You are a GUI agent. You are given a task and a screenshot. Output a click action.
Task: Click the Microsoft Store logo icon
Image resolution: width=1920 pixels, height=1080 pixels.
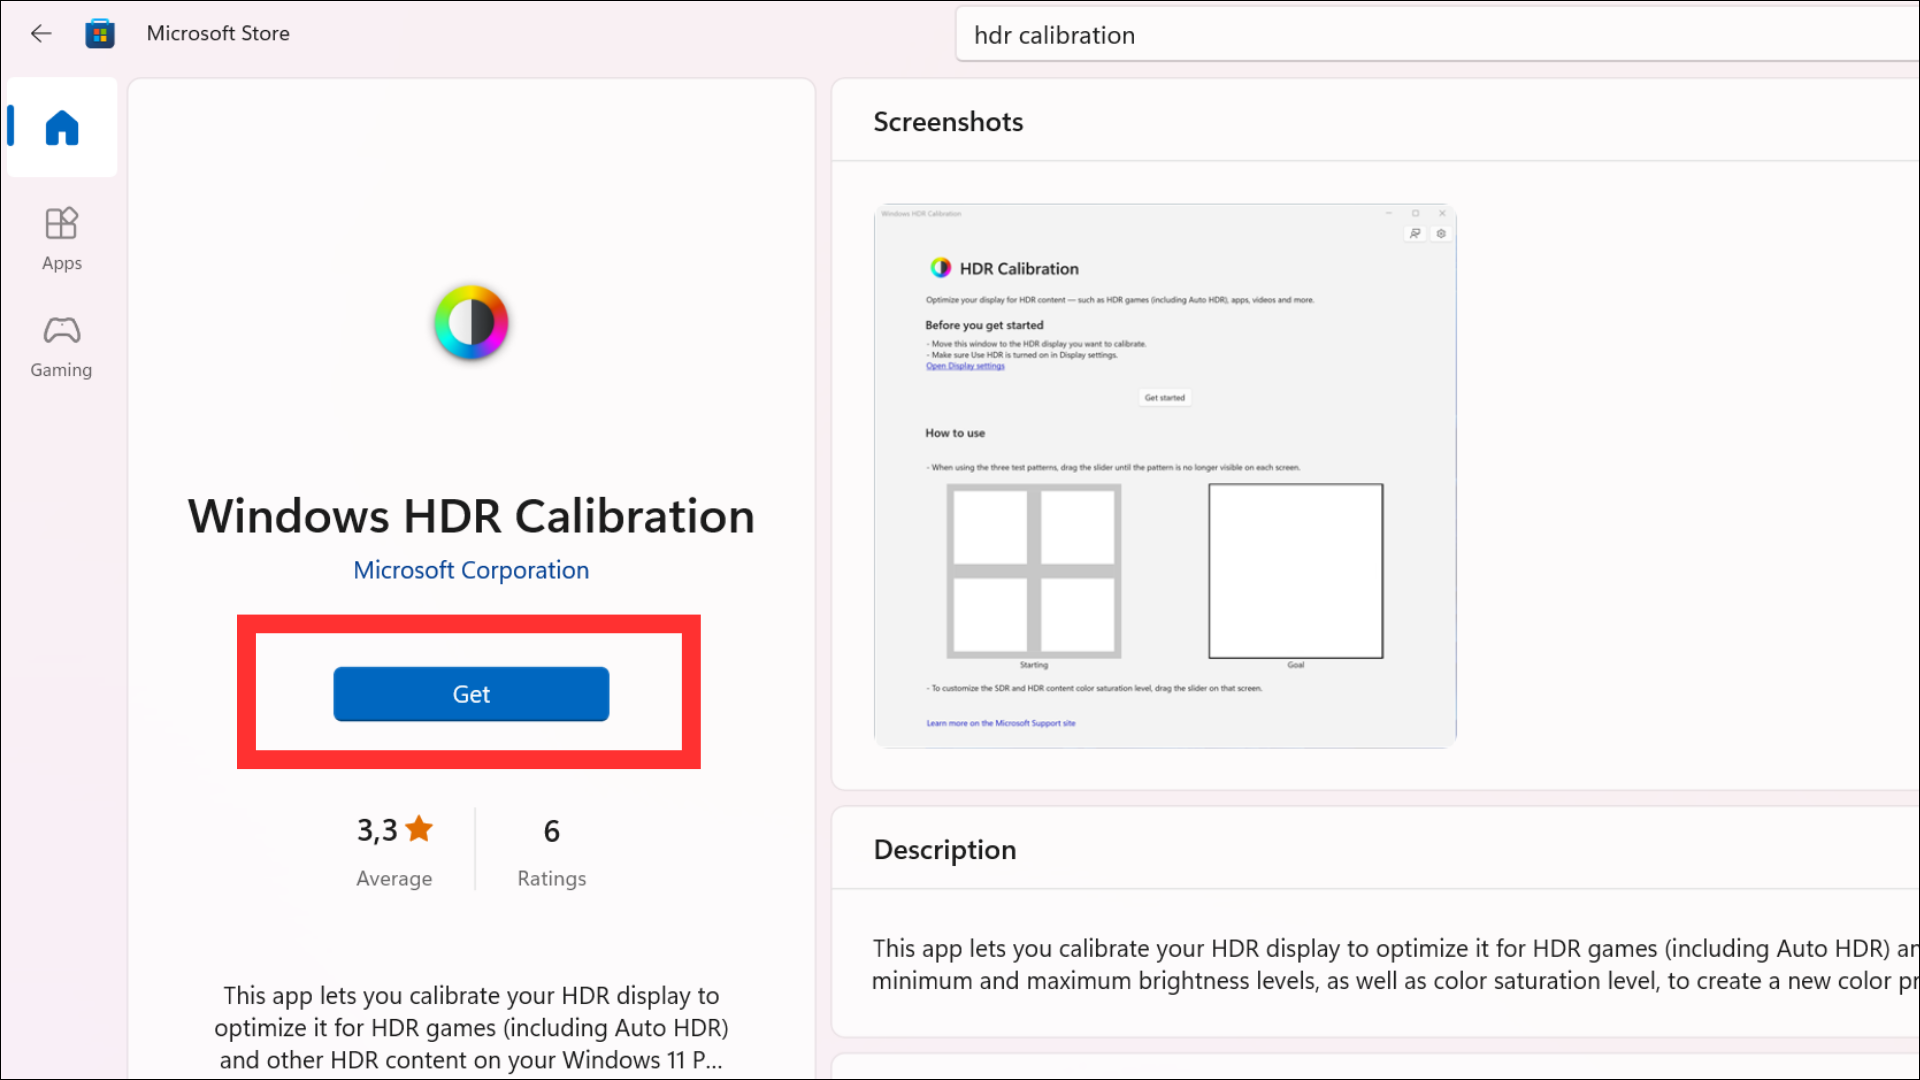tap(100, 33)
